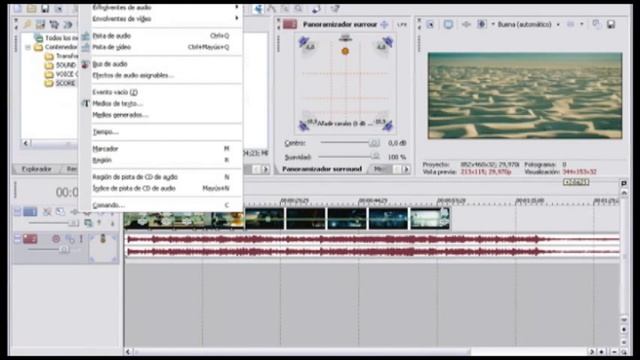Click the front-left speaker icon in surround panner

(x=304, y=42)
